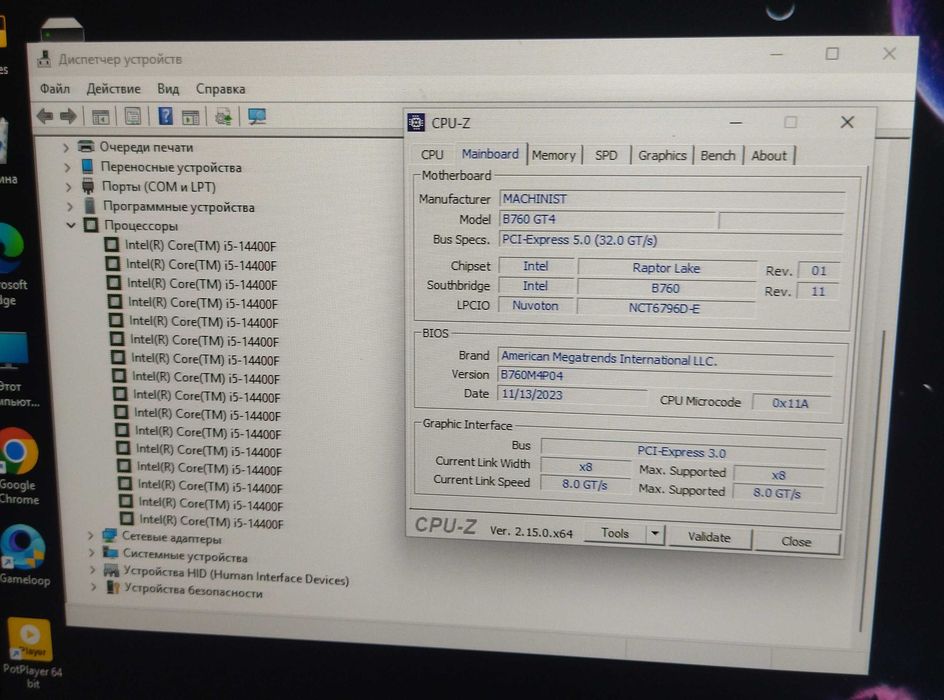Click the Tools button in CPU-Z

click(615, 533)
